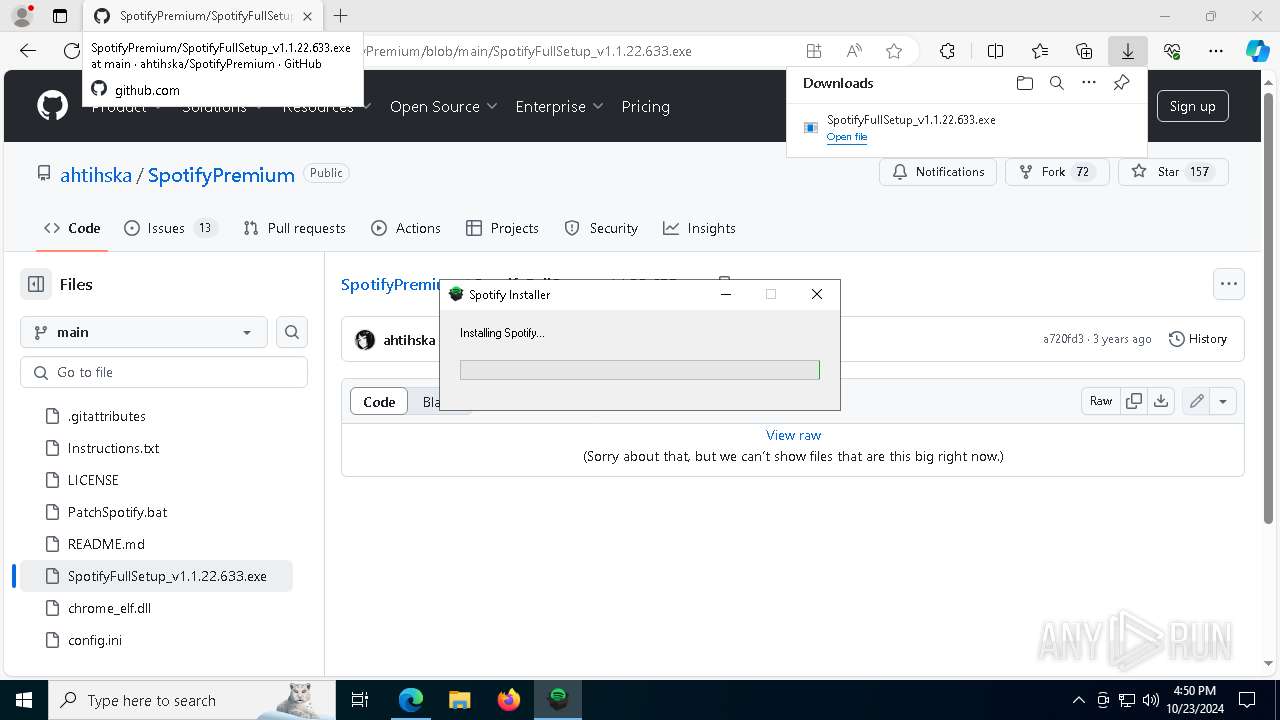
Task: Click the Pricing link
Action: coord(646,106)
